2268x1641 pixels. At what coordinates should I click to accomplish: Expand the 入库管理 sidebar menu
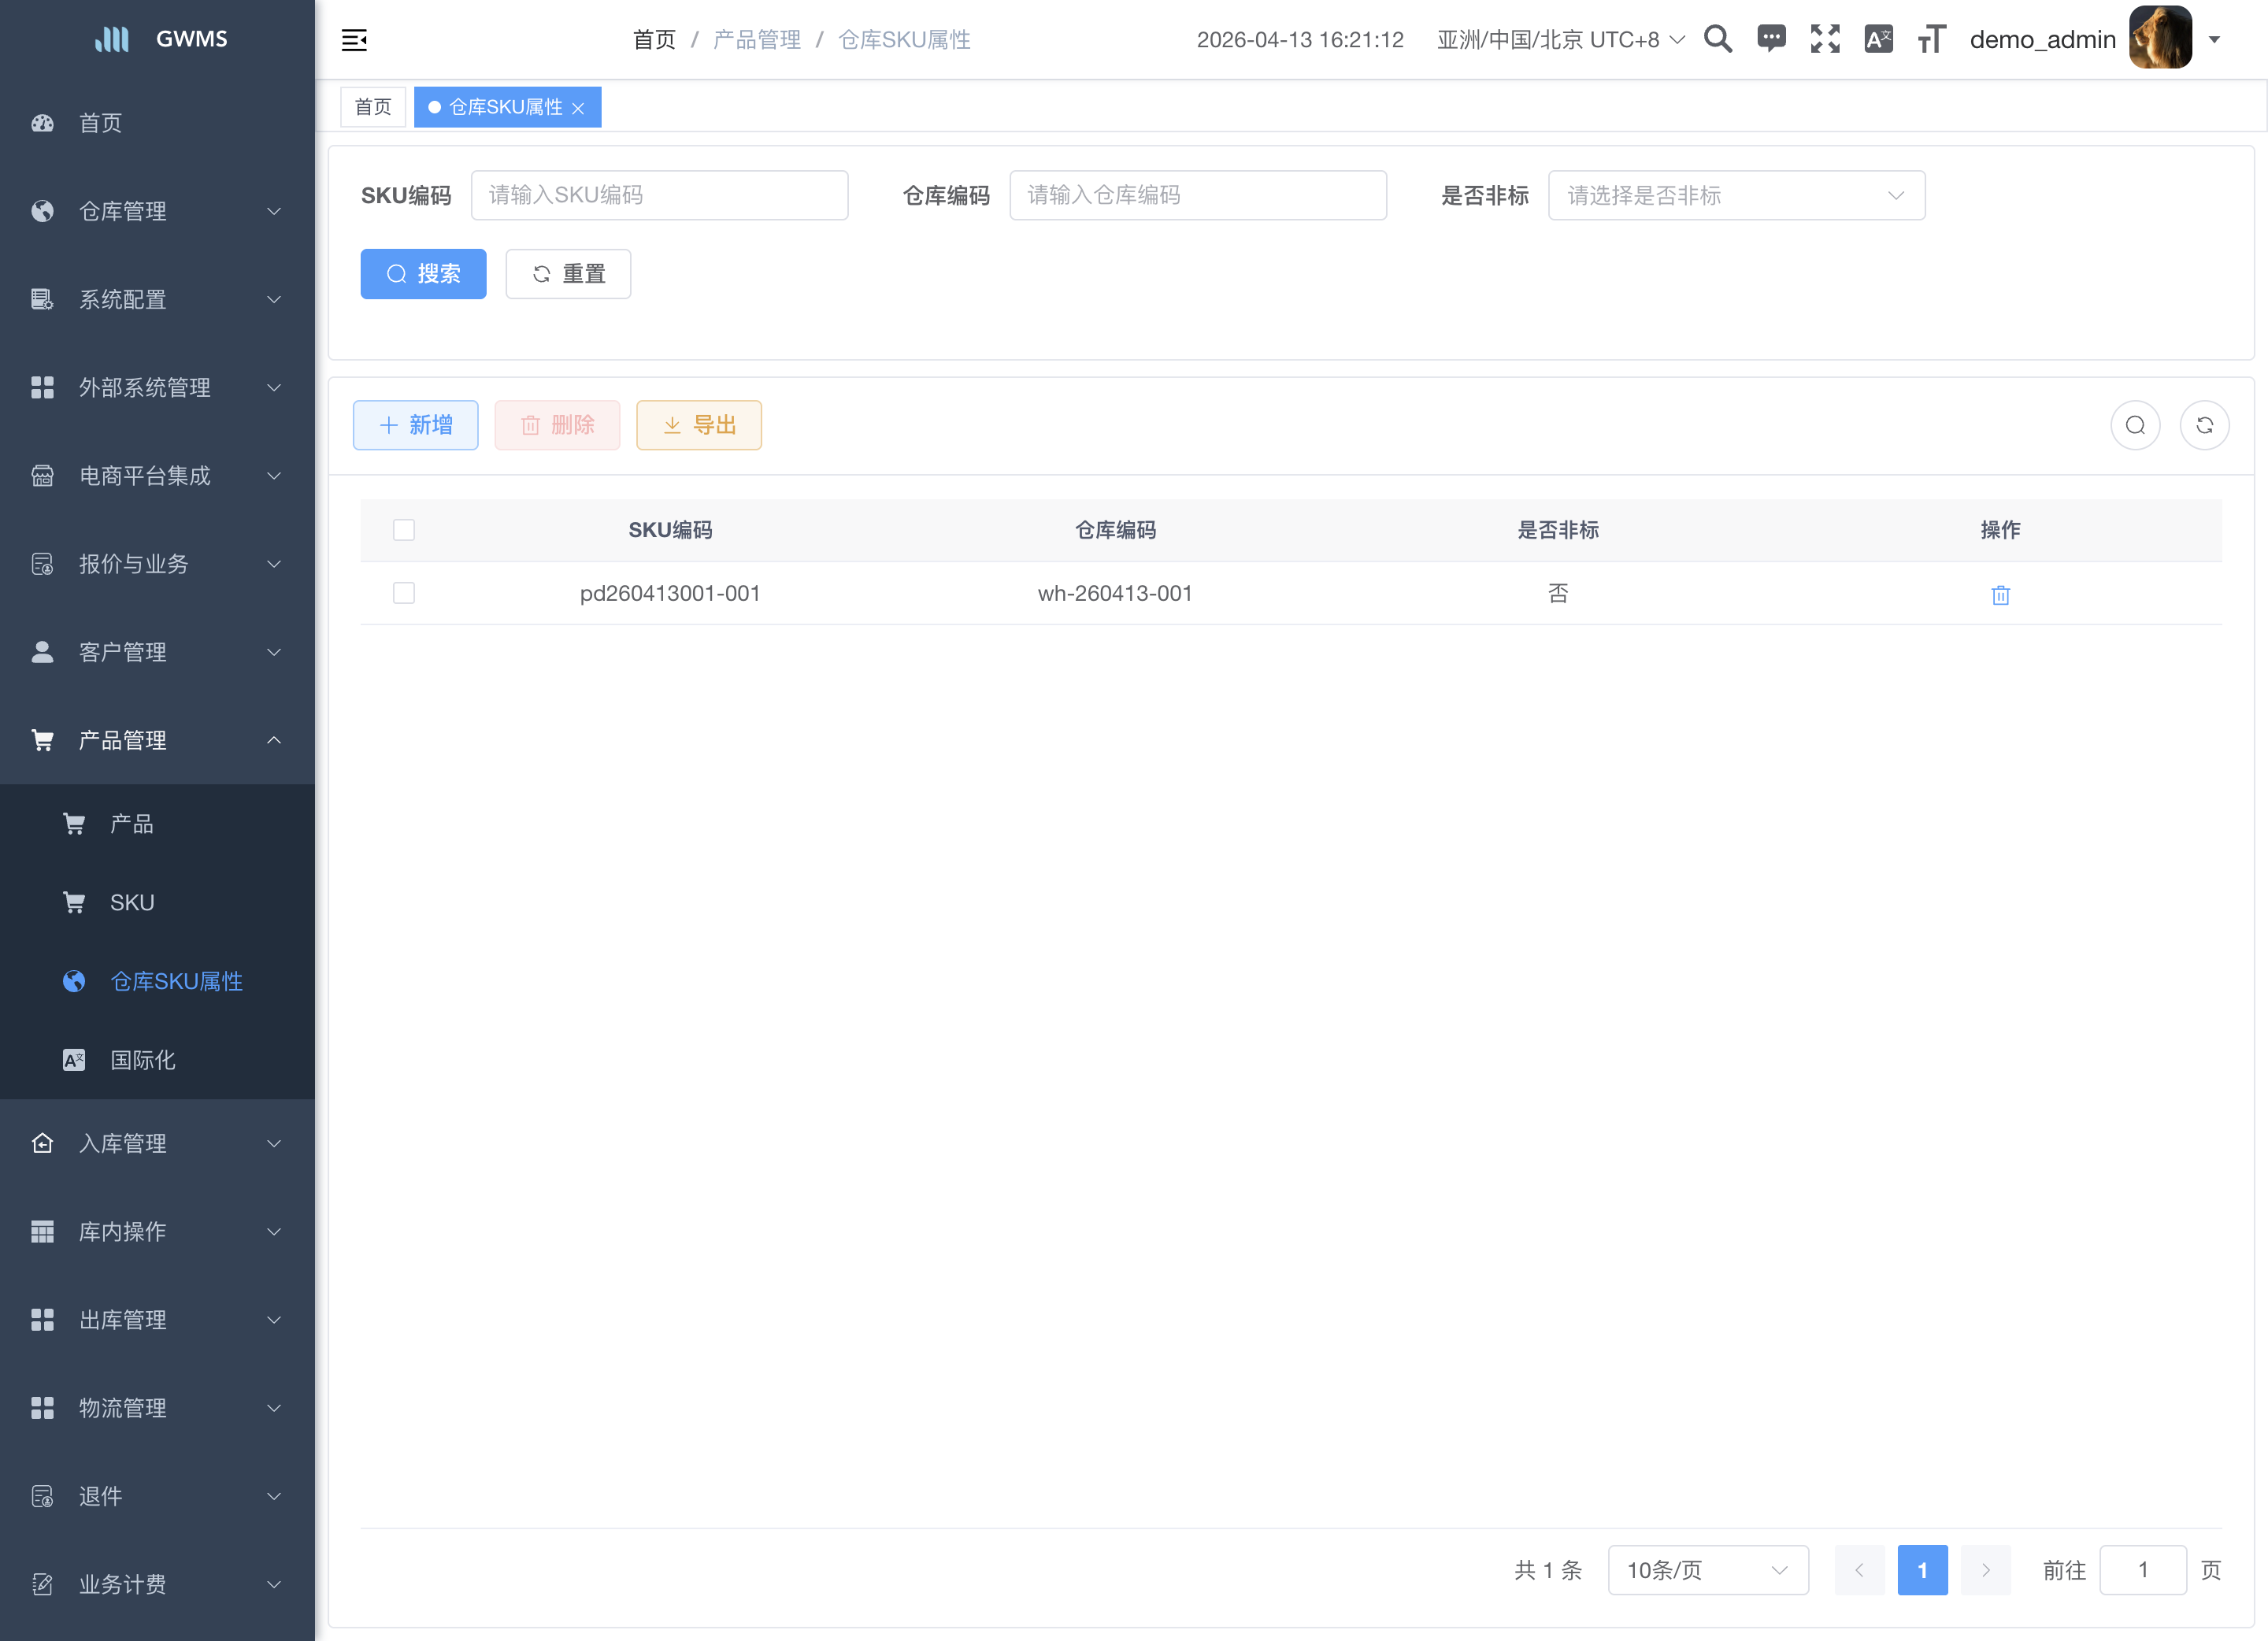click(157, 1143)
